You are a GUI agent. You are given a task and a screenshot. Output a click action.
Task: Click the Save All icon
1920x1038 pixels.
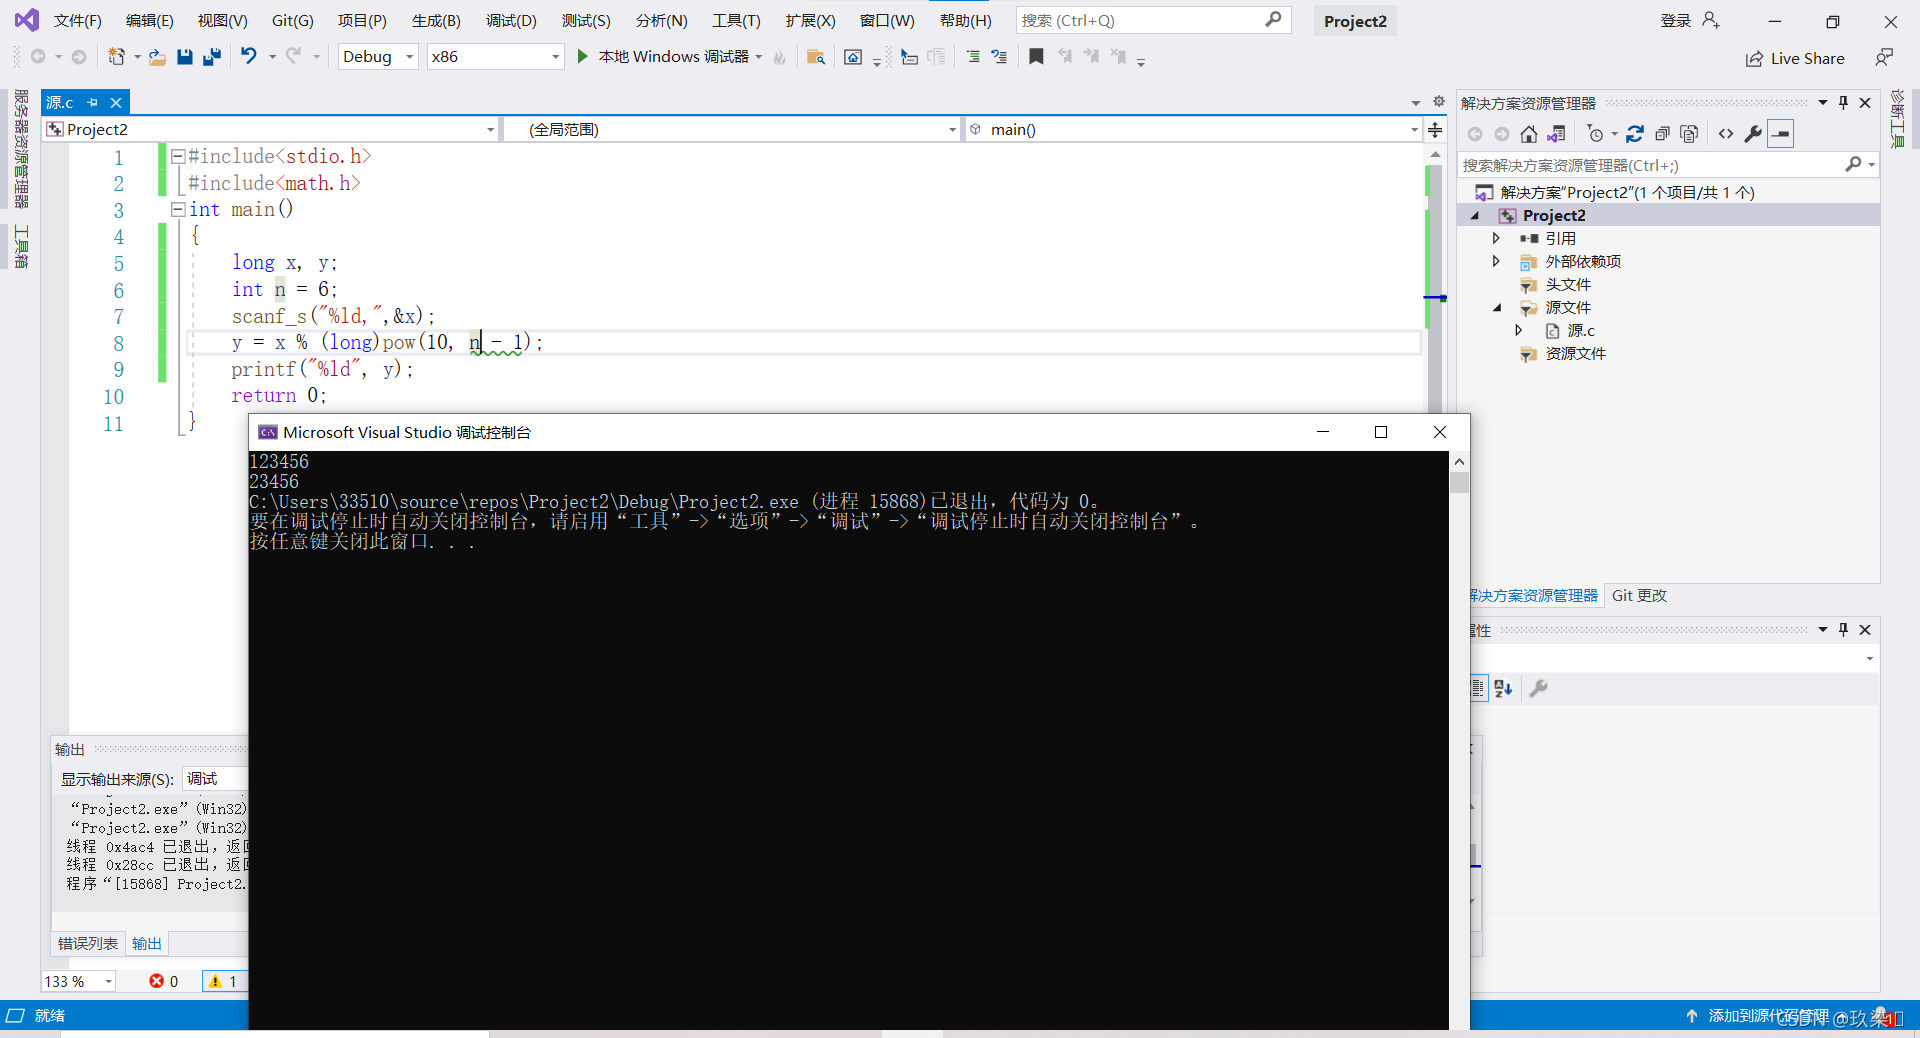tap(212, 57)
